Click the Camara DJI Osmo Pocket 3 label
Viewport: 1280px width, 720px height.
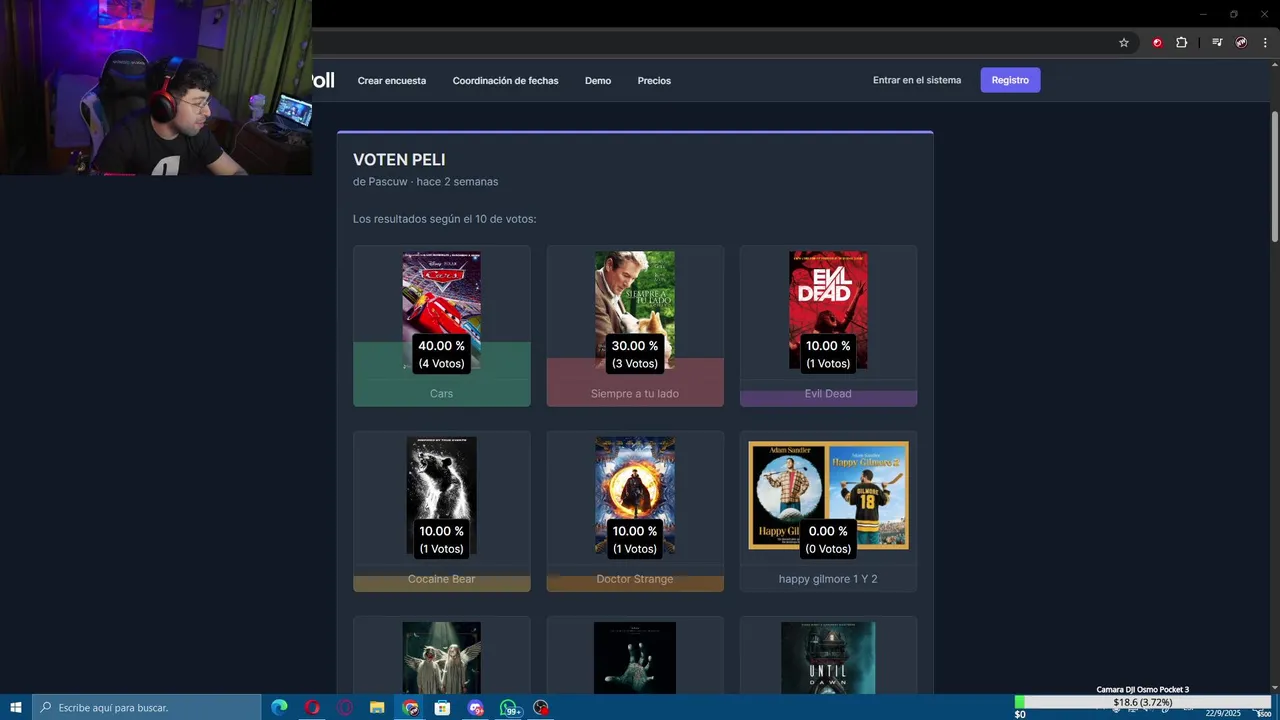pos(1142,689)
